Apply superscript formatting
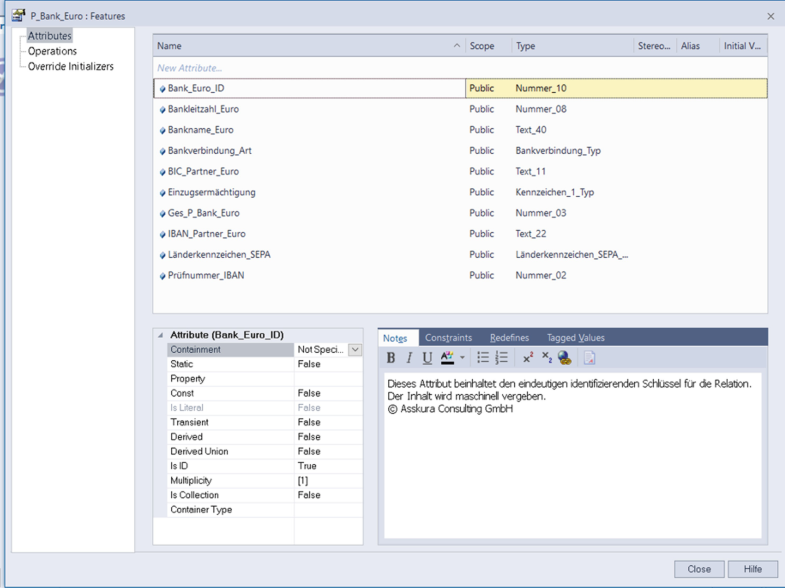785x588 pixels. point(528,358)
